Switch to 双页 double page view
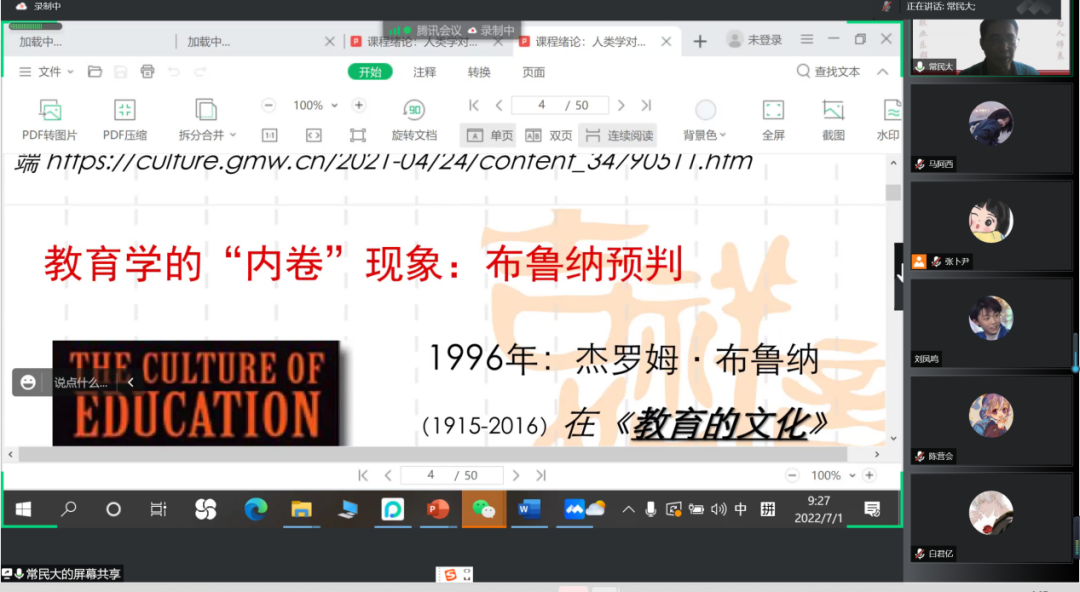The image size is (1080, 592). click(549, 135)
